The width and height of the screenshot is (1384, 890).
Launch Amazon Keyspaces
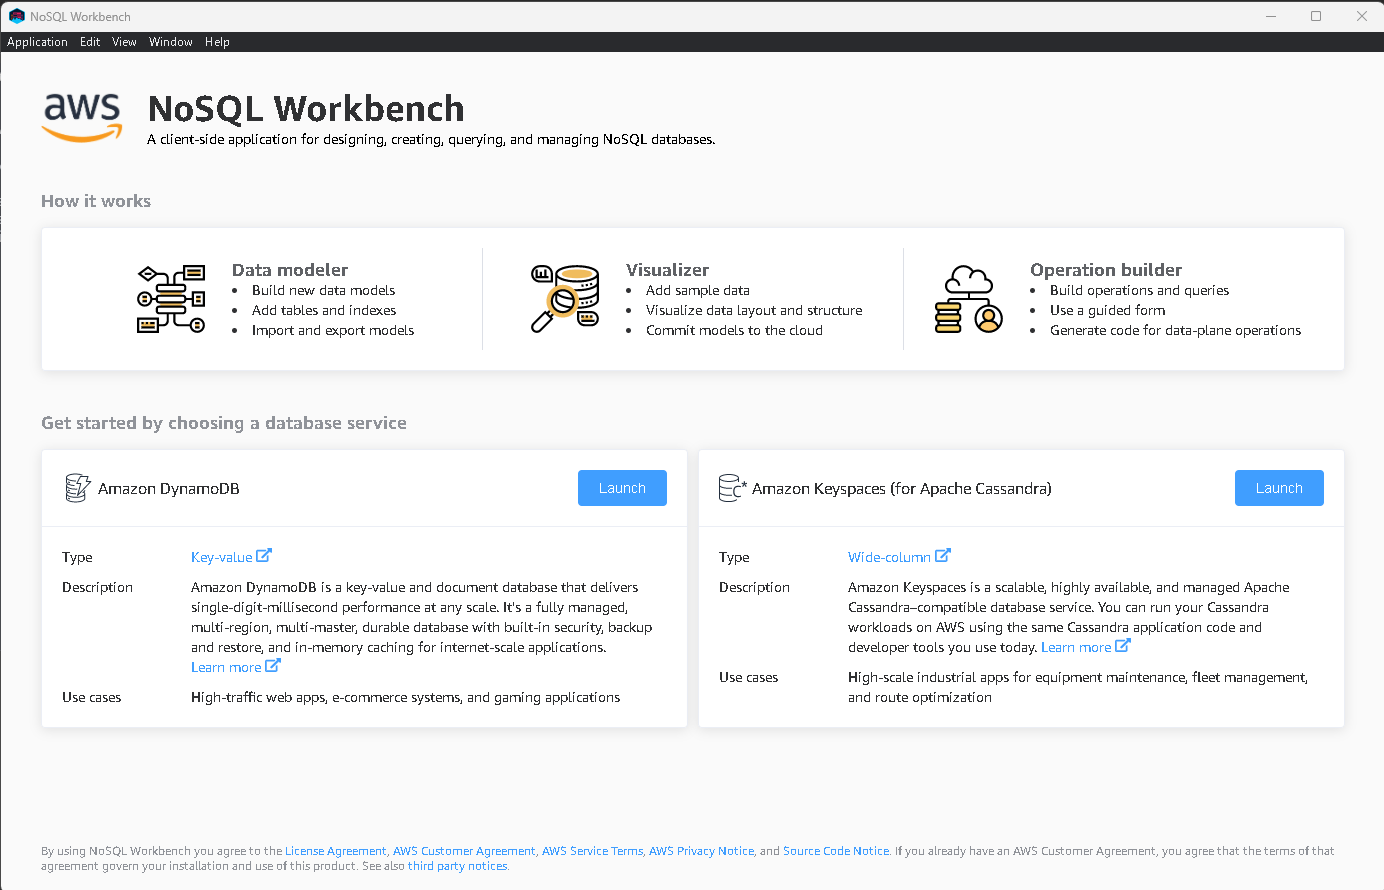1279,488
